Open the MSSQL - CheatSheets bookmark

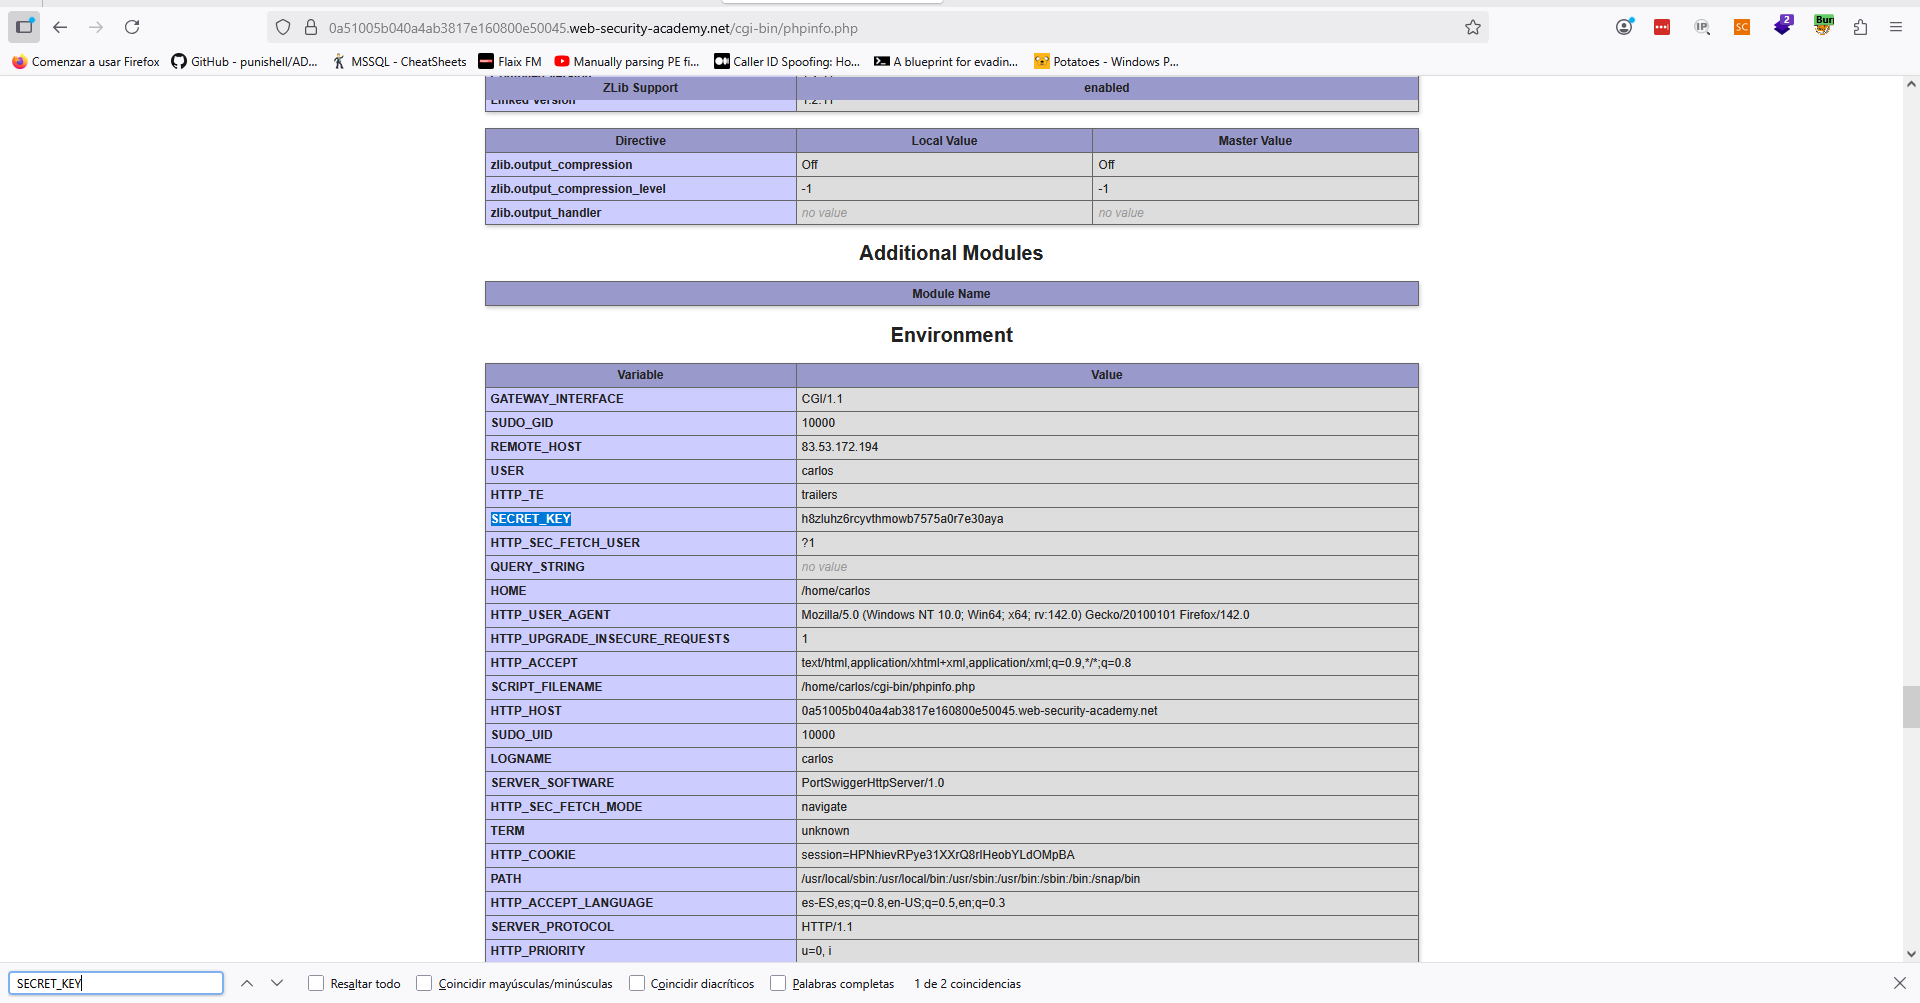399,62
